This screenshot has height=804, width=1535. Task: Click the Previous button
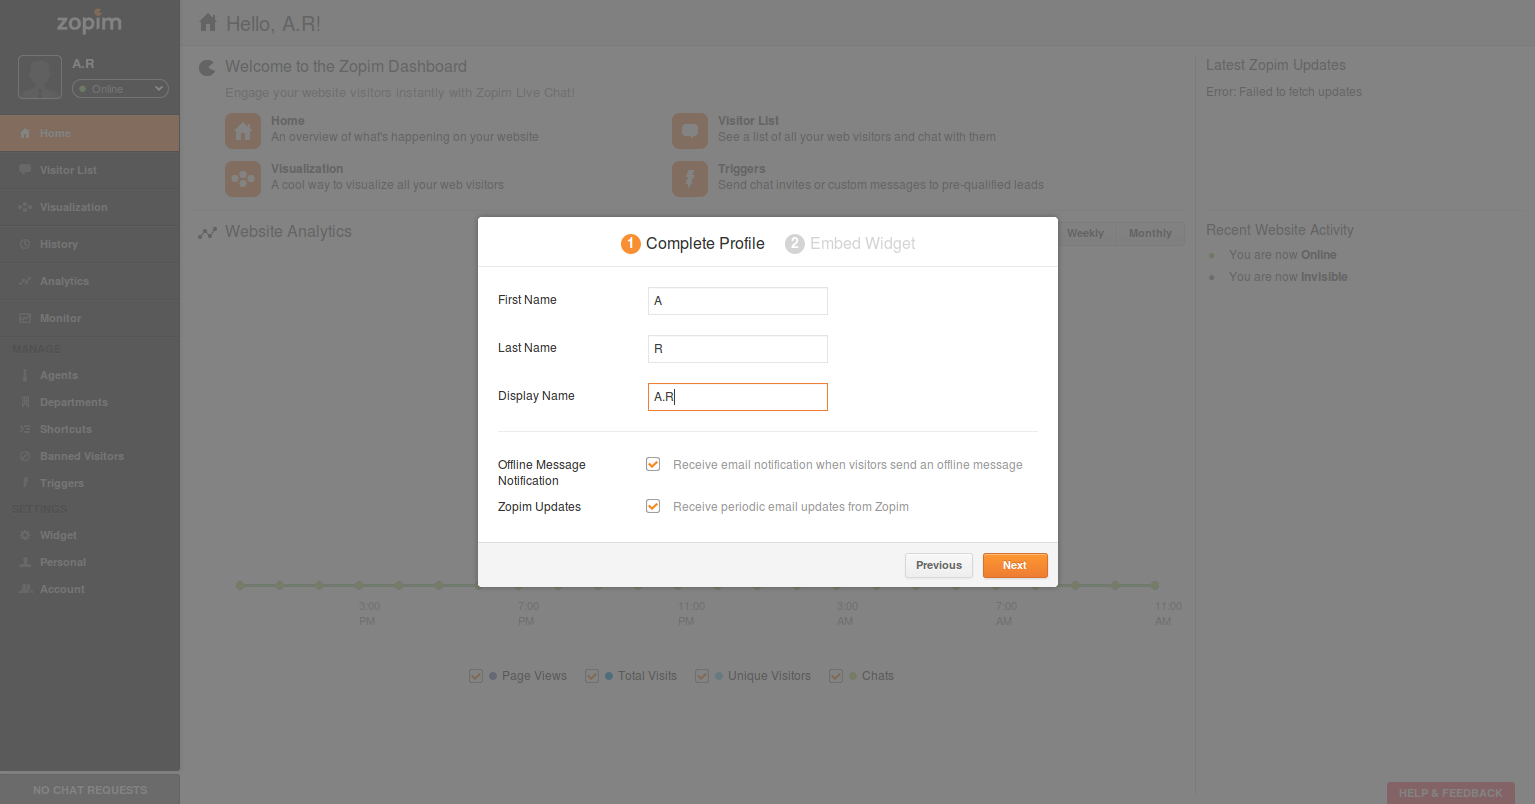[x=939, y=565]
